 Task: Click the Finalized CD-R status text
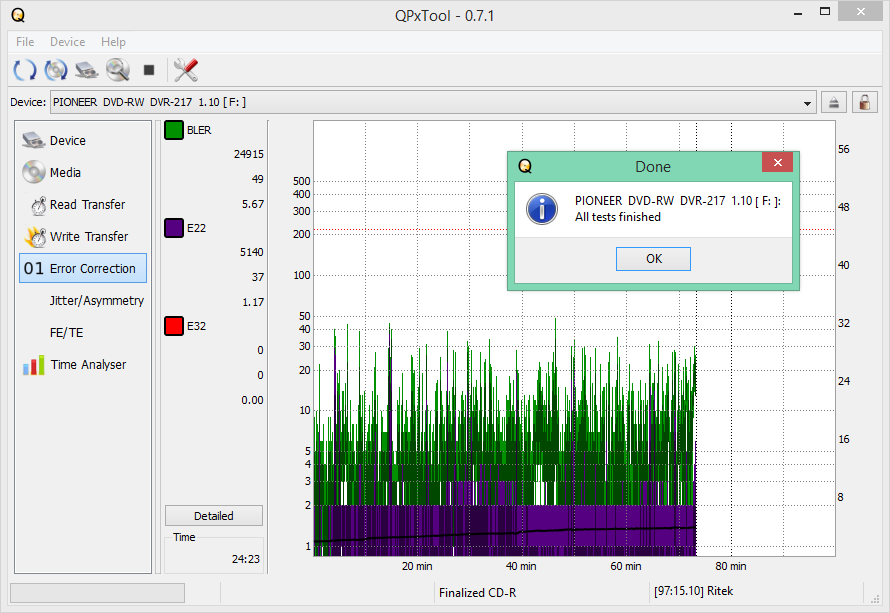tap(477, 593)
